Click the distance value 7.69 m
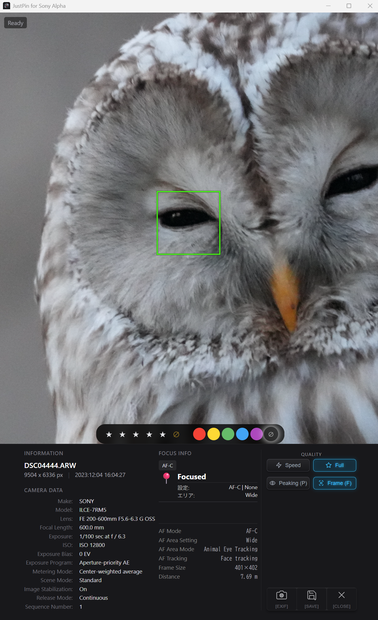Image resolution: width=378 pixels, height=620 pixels. [x=249, y=577]
